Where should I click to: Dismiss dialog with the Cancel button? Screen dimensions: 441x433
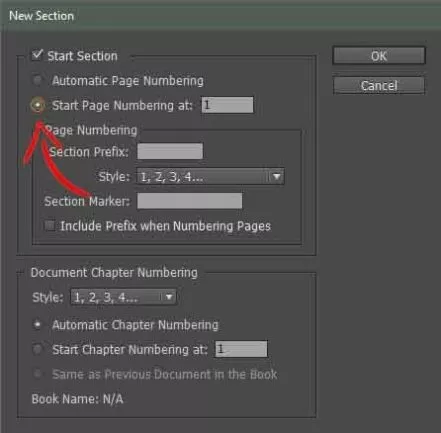click(379, 86)
